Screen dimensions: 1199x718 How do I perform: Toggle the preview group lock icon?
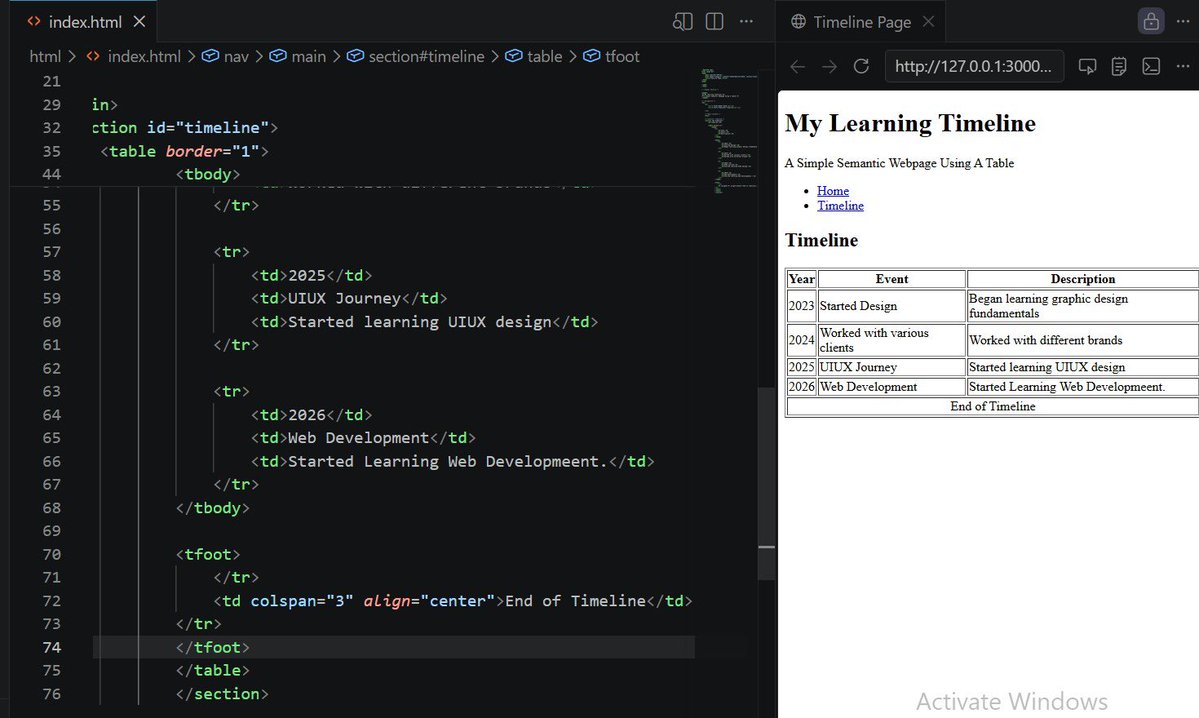[x=1151, y=22]
